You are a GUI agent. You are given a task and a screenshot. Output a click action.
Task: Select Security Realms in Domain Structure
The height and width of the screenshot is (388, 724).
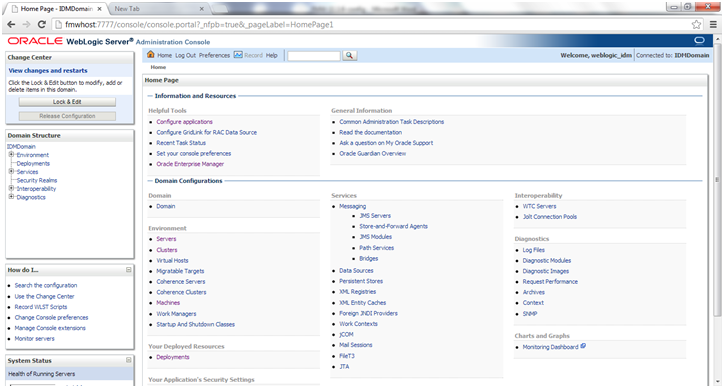(x=37, y=181)
